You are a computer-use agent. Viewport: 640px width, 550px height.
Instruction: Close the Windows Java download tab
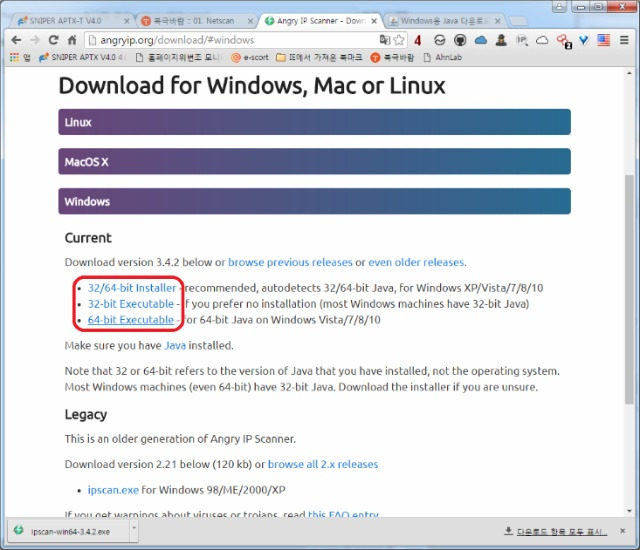coord(498,21)
